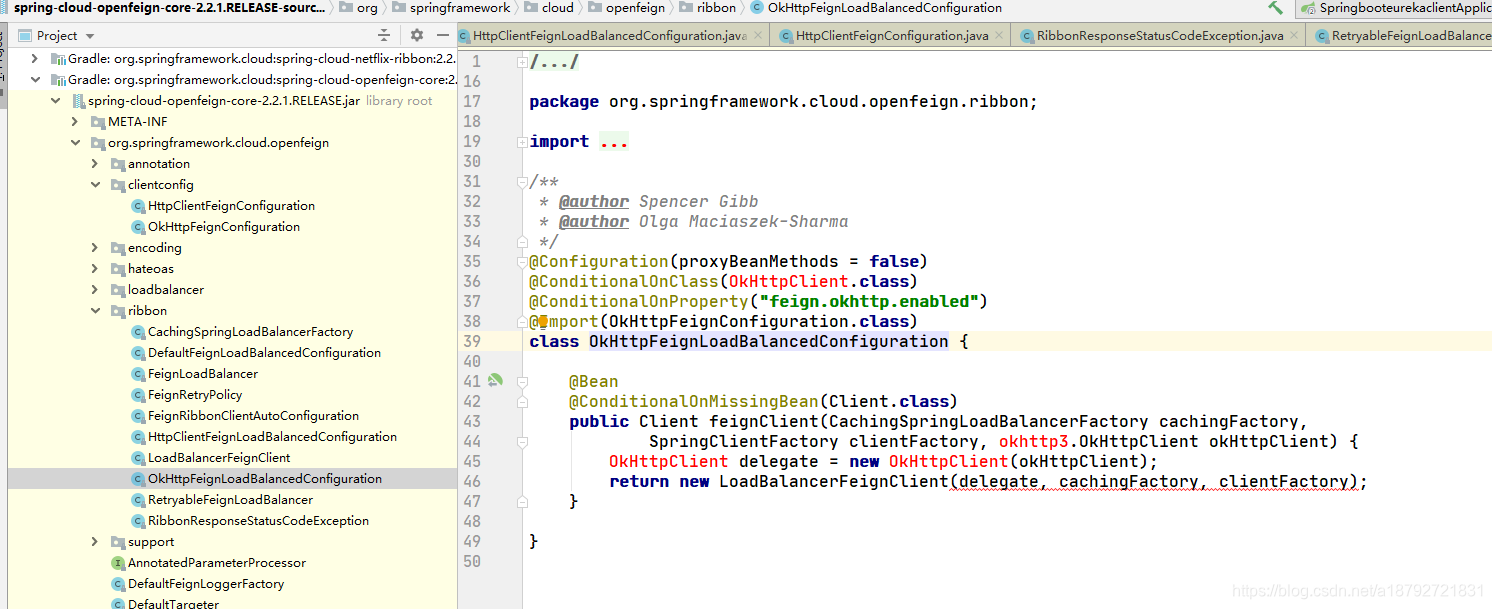Image resolution: width=1492 pixels, height=609 pixels.
Task: Open the SpringbooteurekaclientApplication run configuration dropdown
Action: point(1395,8)
